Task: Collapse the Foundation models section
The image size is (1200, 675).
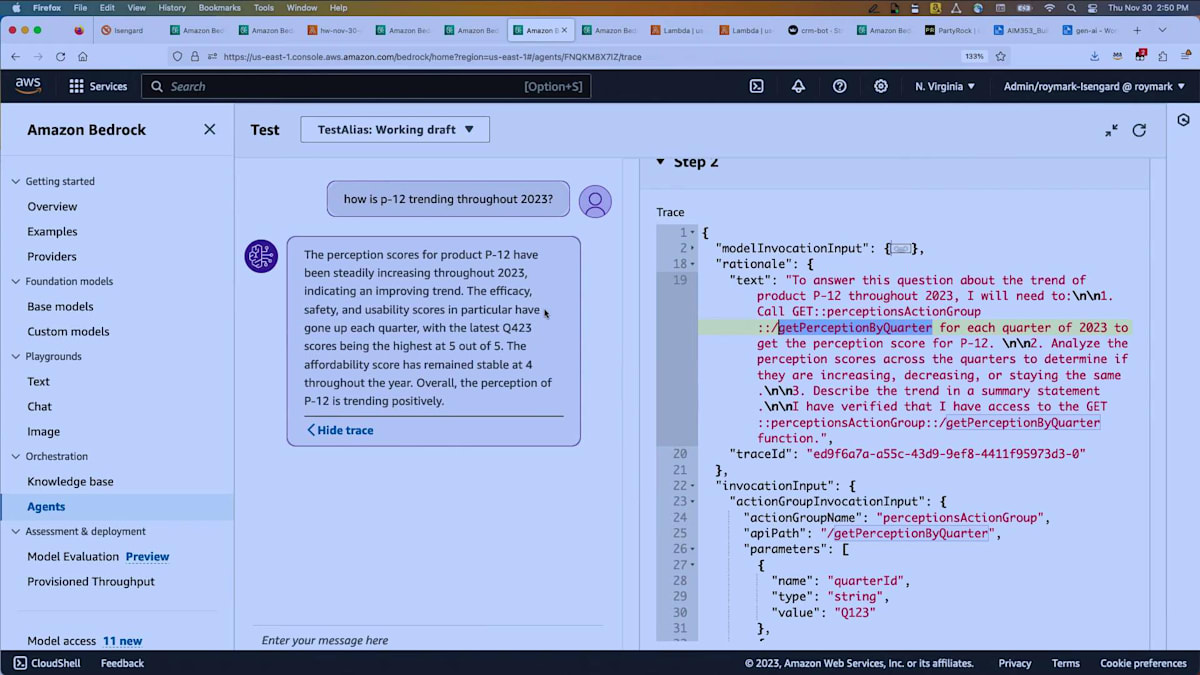Action: coord(15,282)
